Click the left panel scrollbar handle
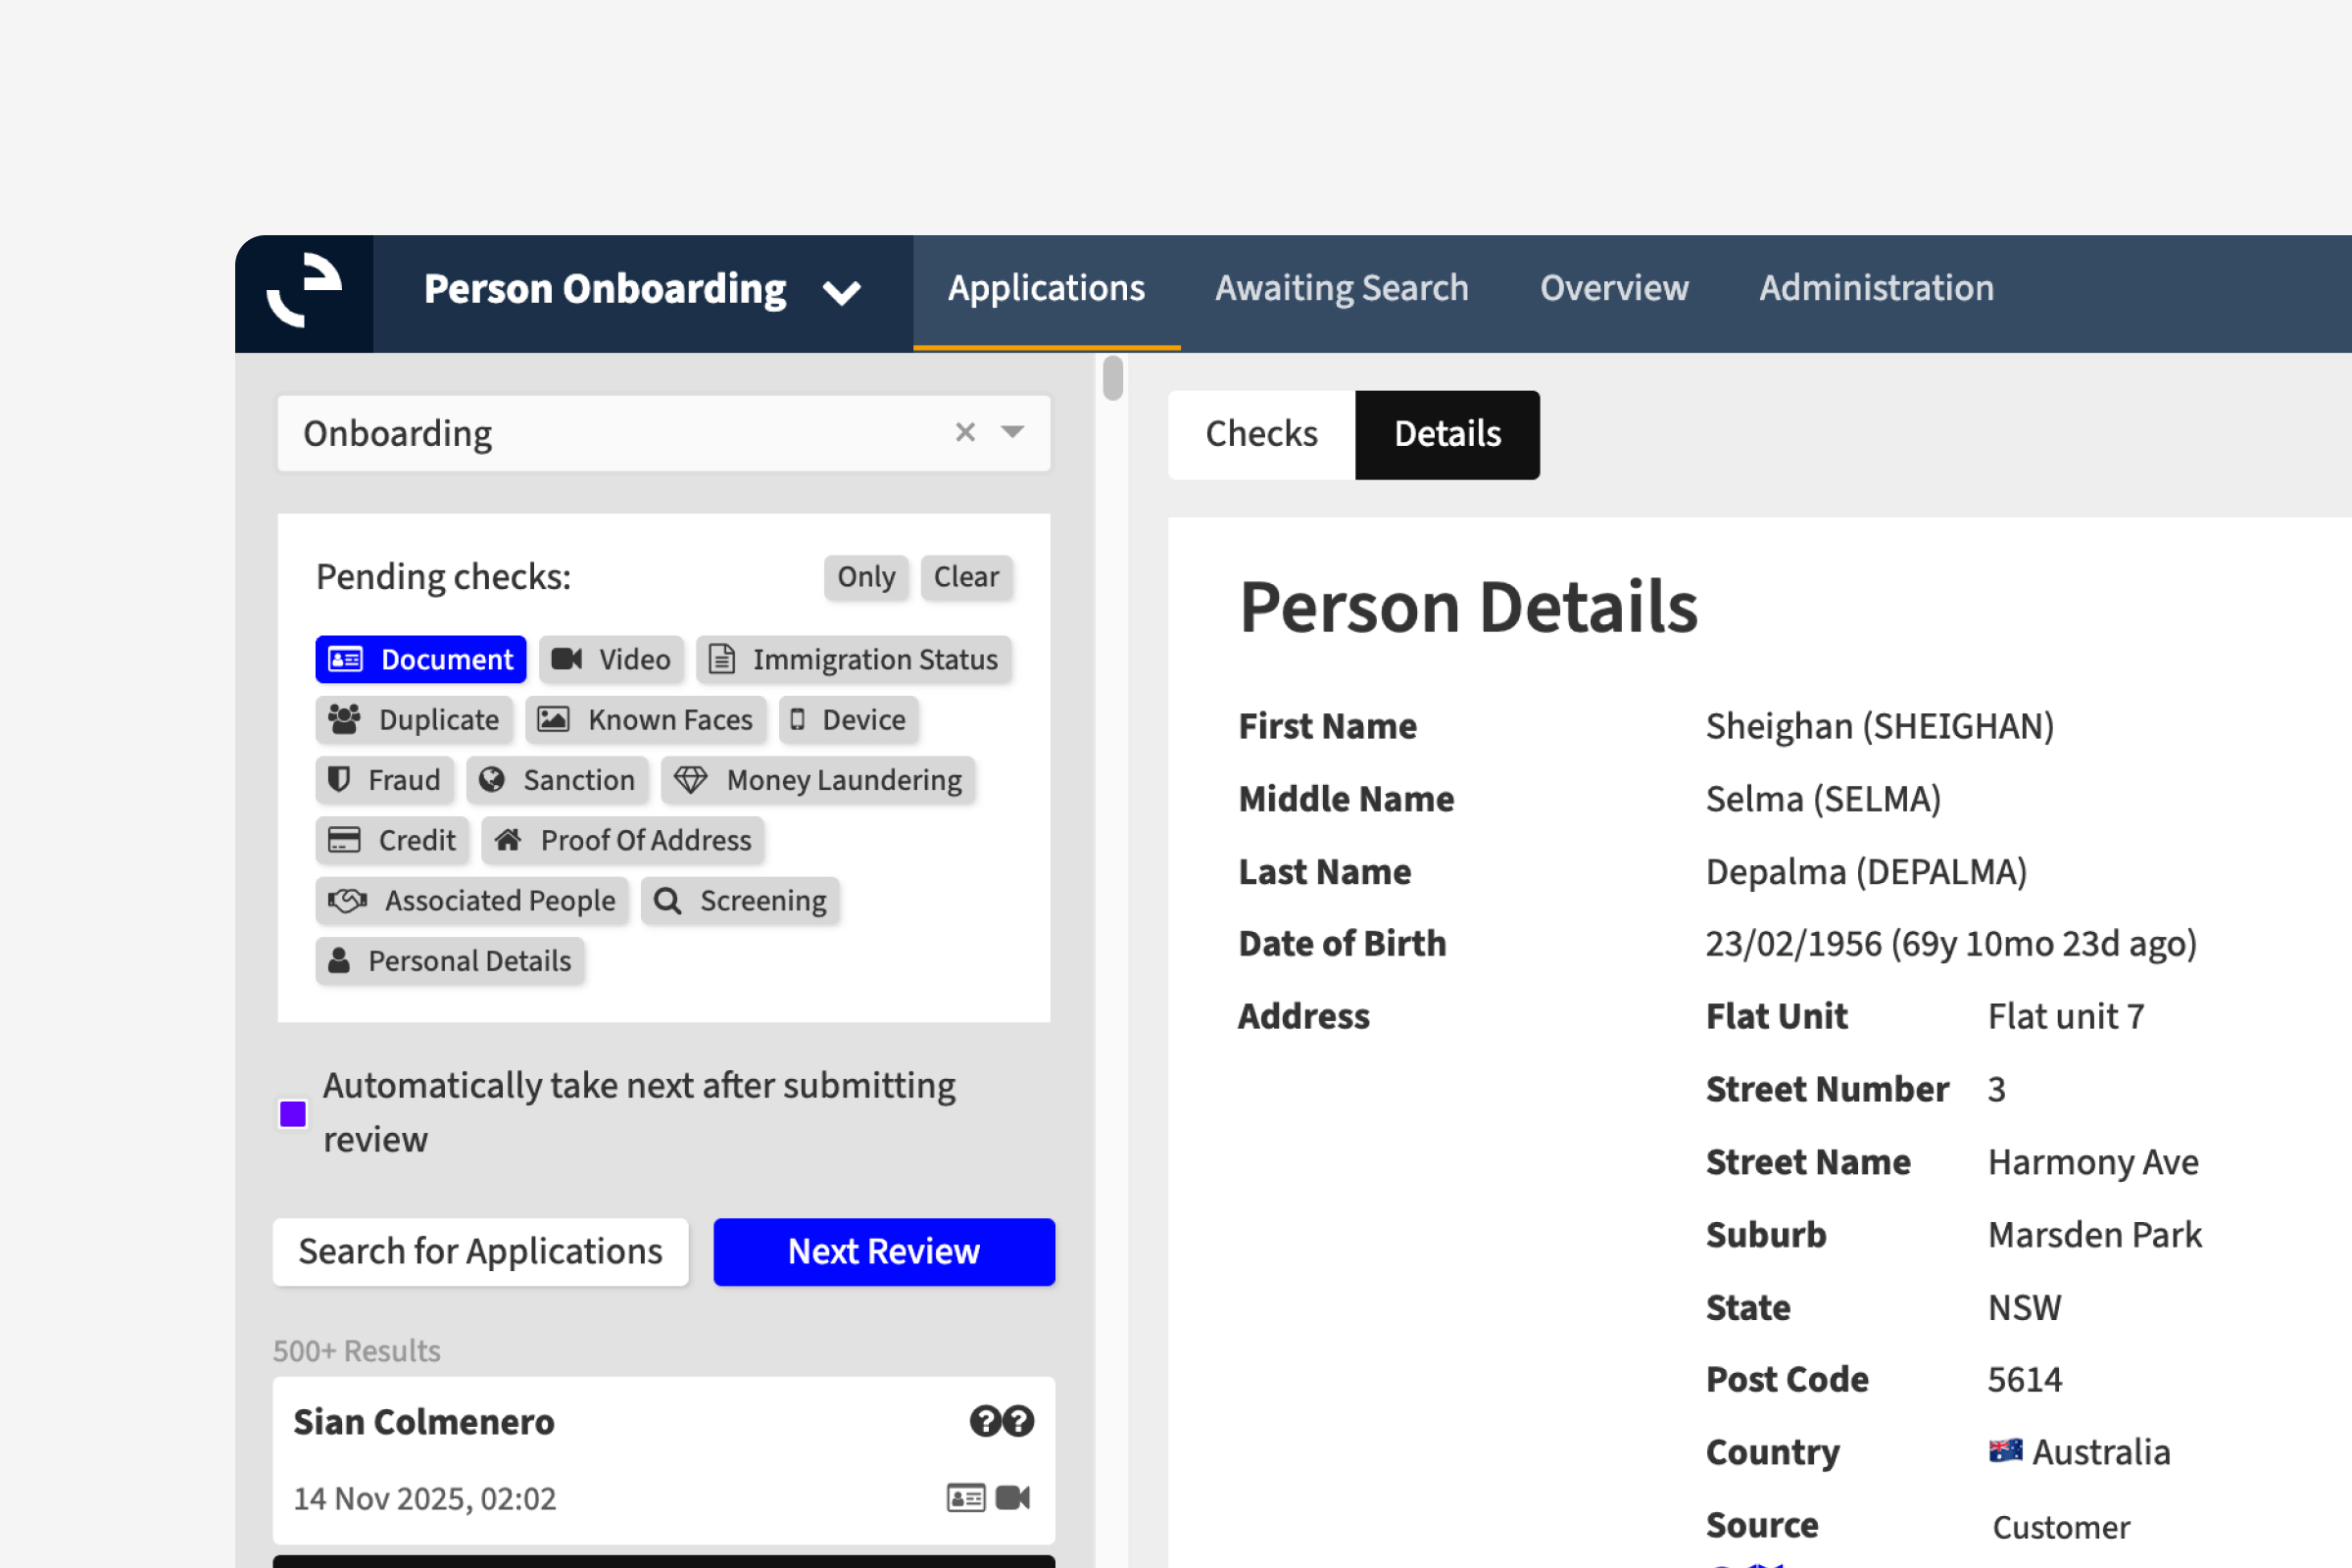Screen dimensions: 2352x1568 pos(1112,378)
